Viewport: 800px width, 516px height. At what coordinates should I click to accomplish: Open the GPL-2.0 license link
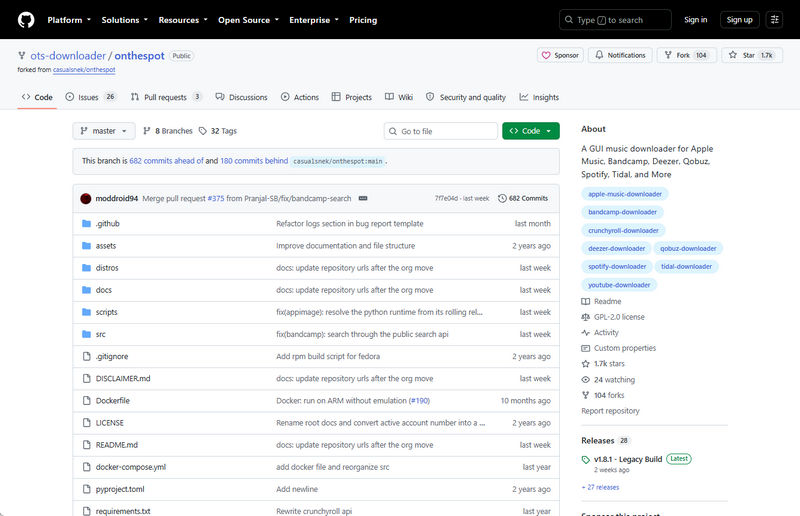[x=613, y=317]
